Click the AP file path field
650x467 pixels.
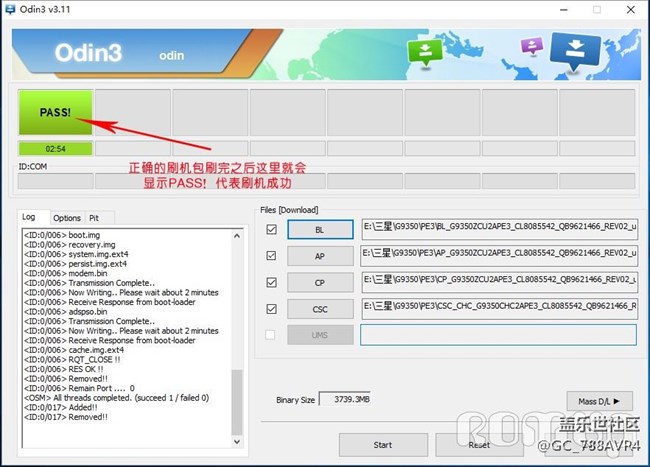tap(498, 255)
